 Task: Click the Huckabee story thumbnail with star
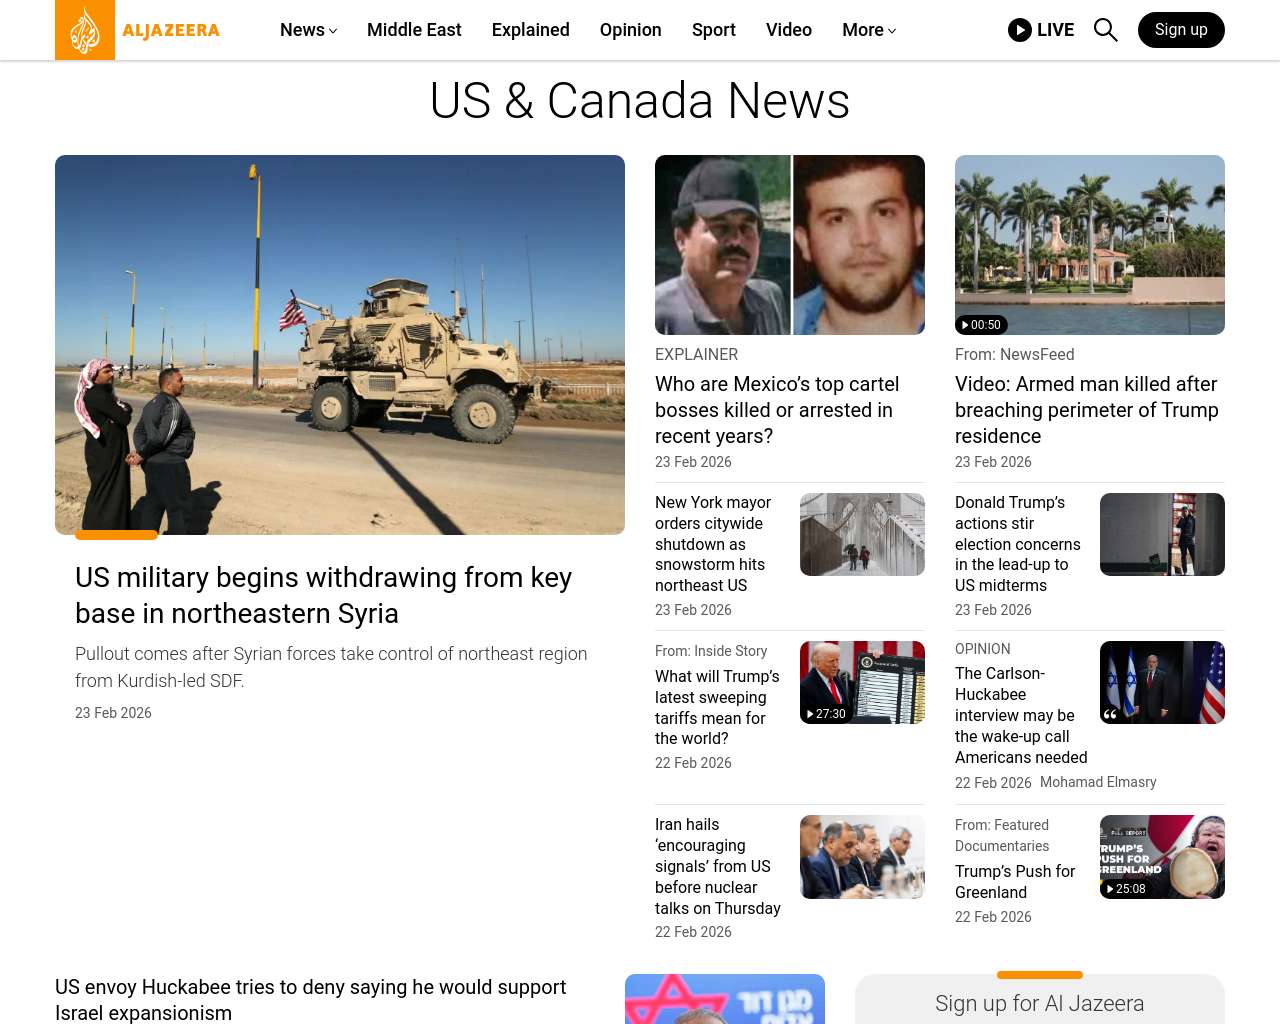tap(725, 999)
